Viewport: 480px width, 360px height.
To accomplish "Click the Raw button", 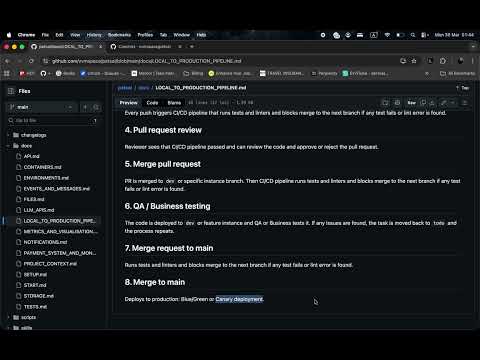I will pos(412,103).
